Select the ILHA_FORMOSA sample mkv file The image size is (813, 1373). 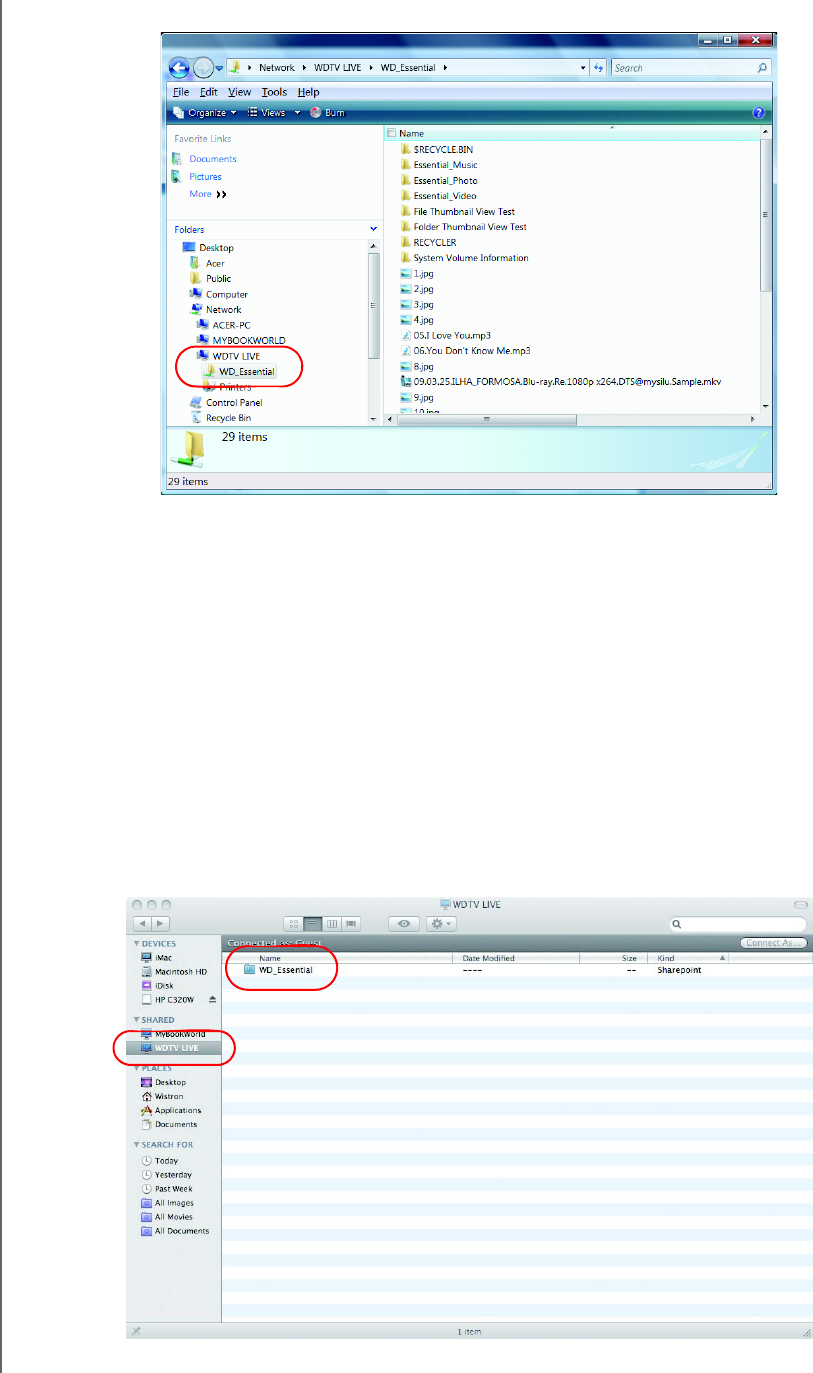[560, 381]
